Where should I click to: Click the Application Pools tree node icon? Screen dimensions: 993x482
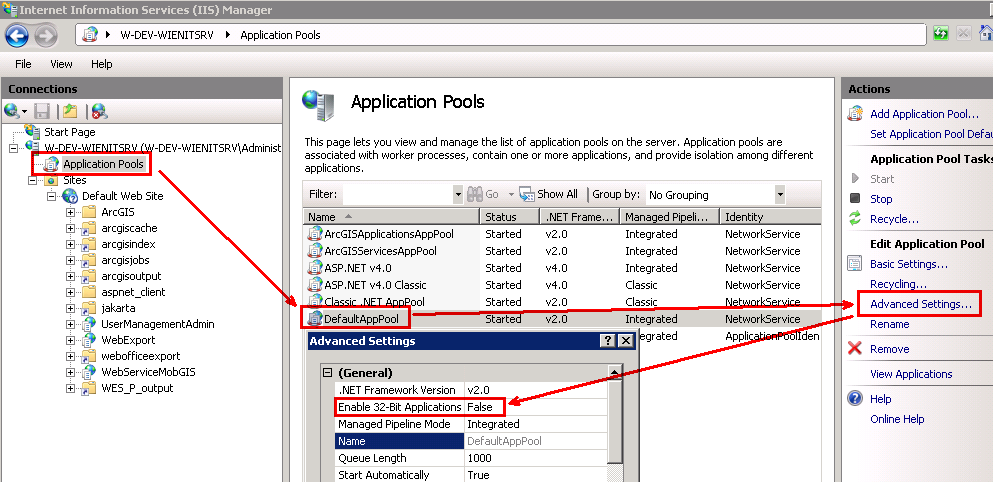(51, 165)
